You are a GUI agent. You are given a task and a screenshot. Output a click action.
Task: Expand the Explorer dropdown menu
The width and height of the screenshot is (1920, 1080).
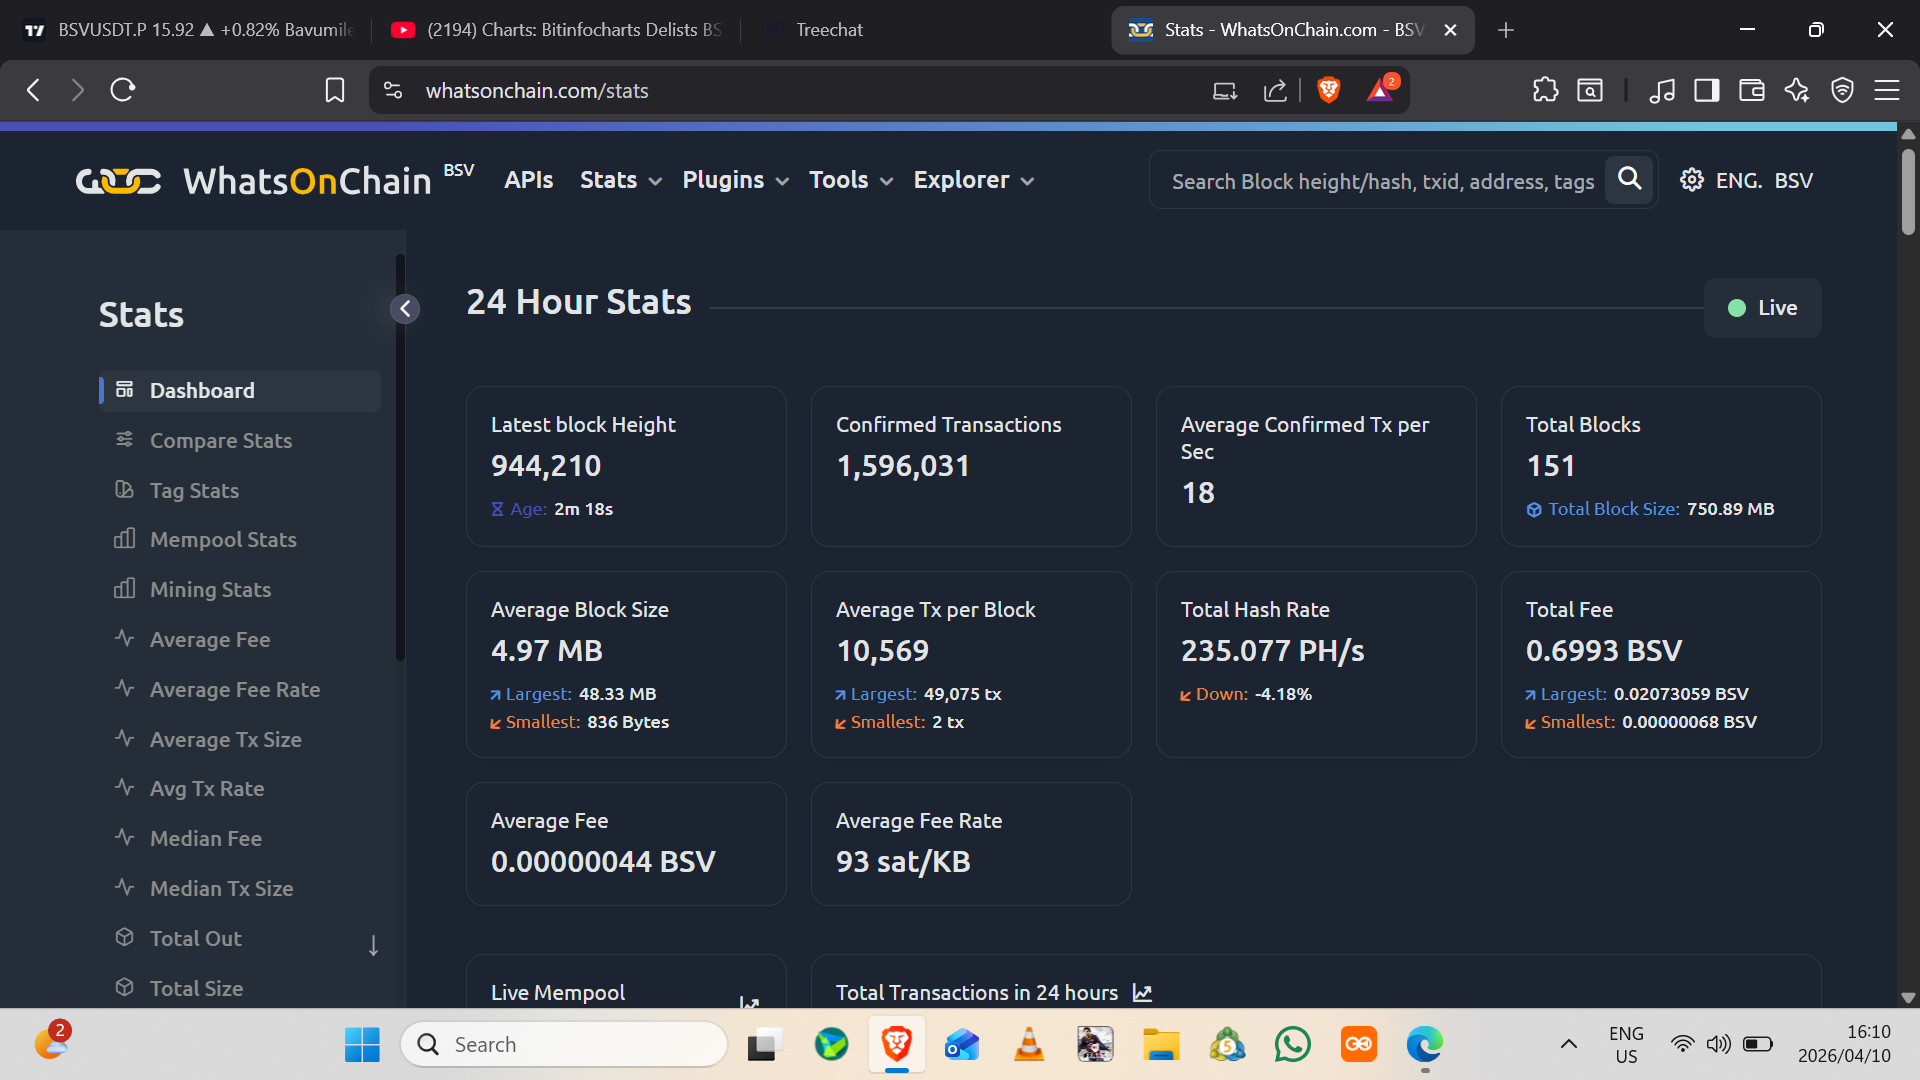(973, 180)
